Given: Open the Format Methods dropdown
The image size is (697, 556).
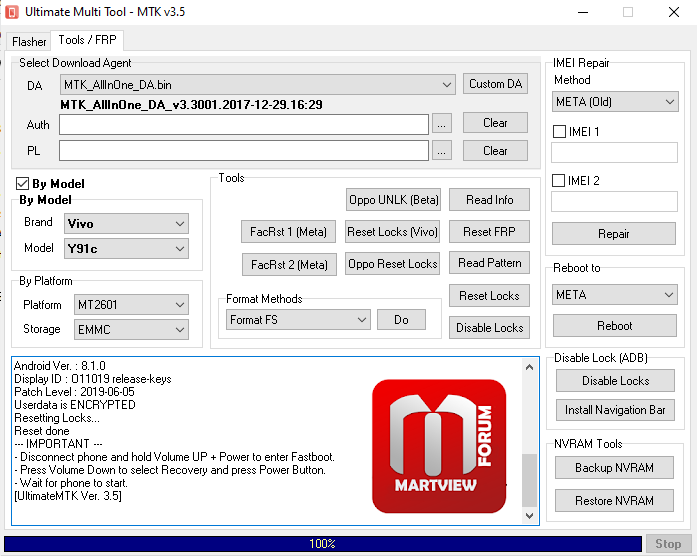Looking at the screenshot, I should tap(298, 320).
